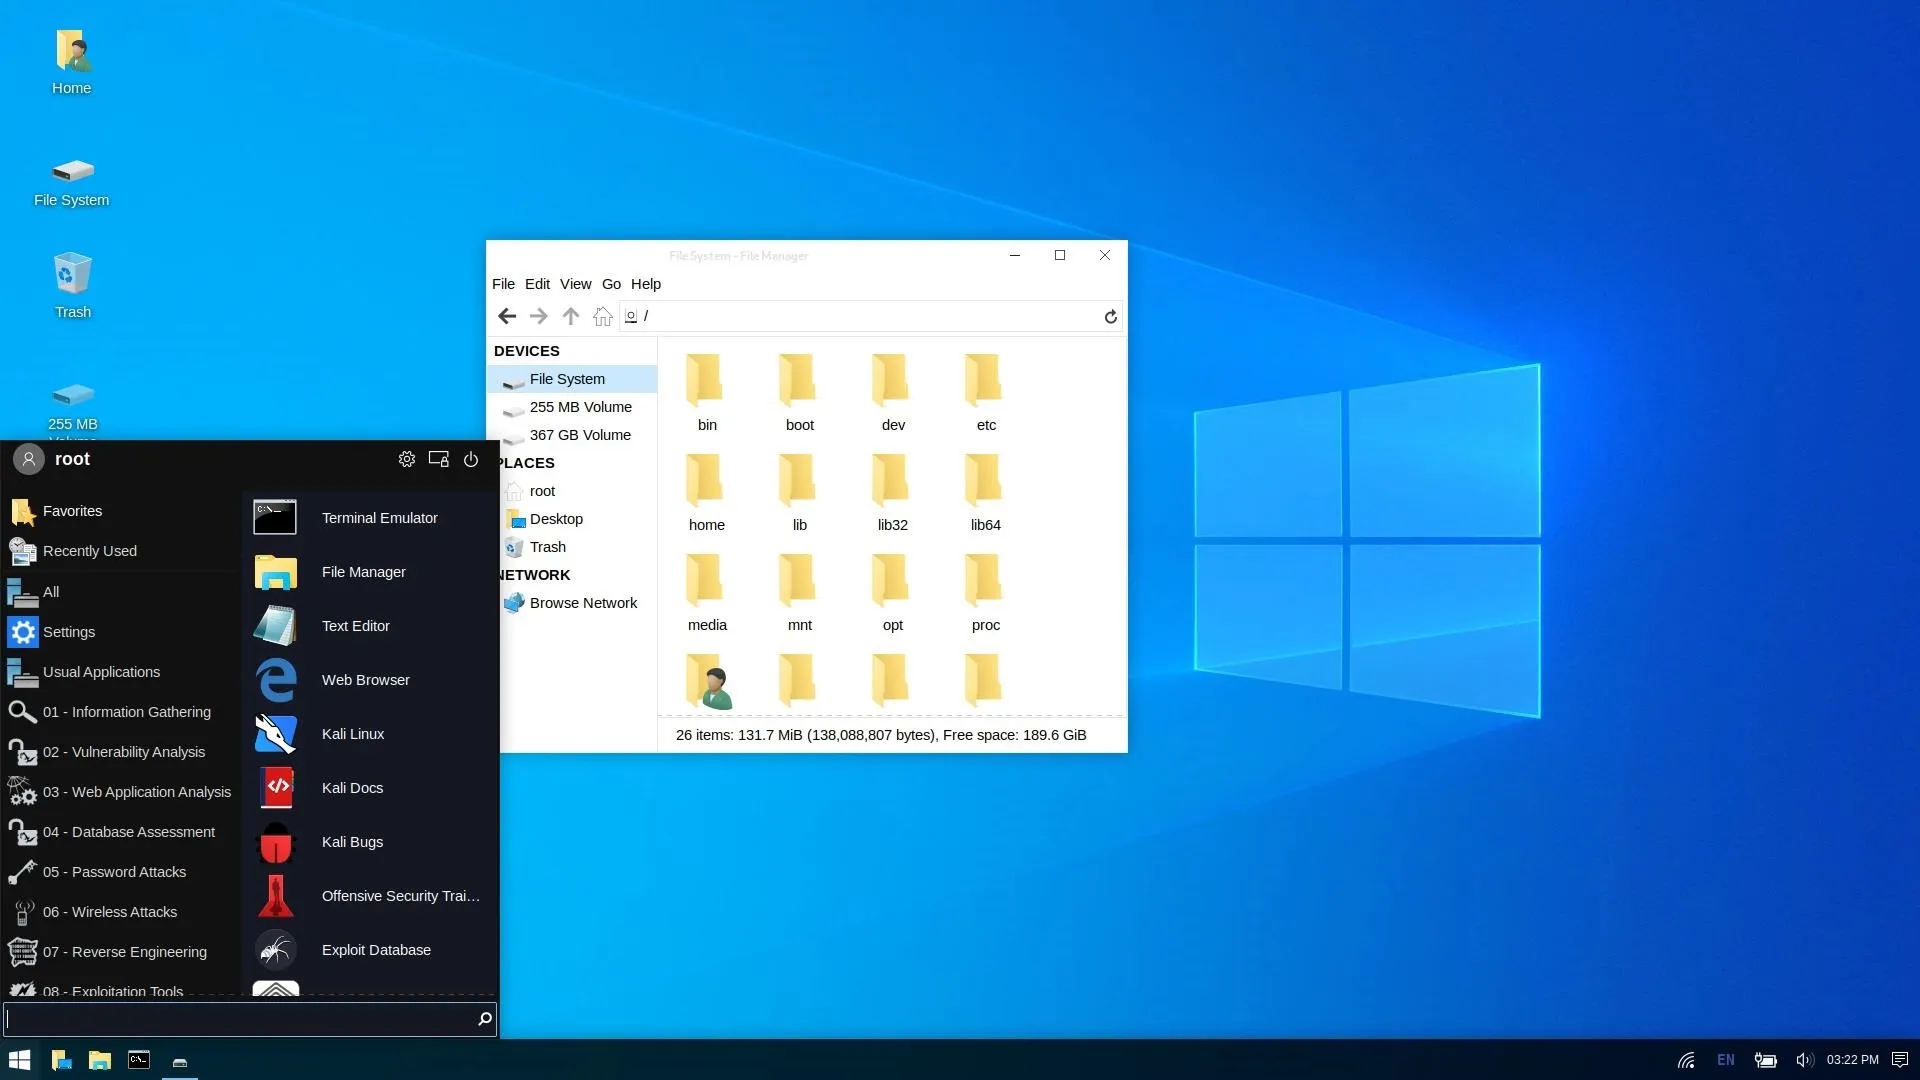Select the Settings category

pyautogui.click(x=121, y=632)
